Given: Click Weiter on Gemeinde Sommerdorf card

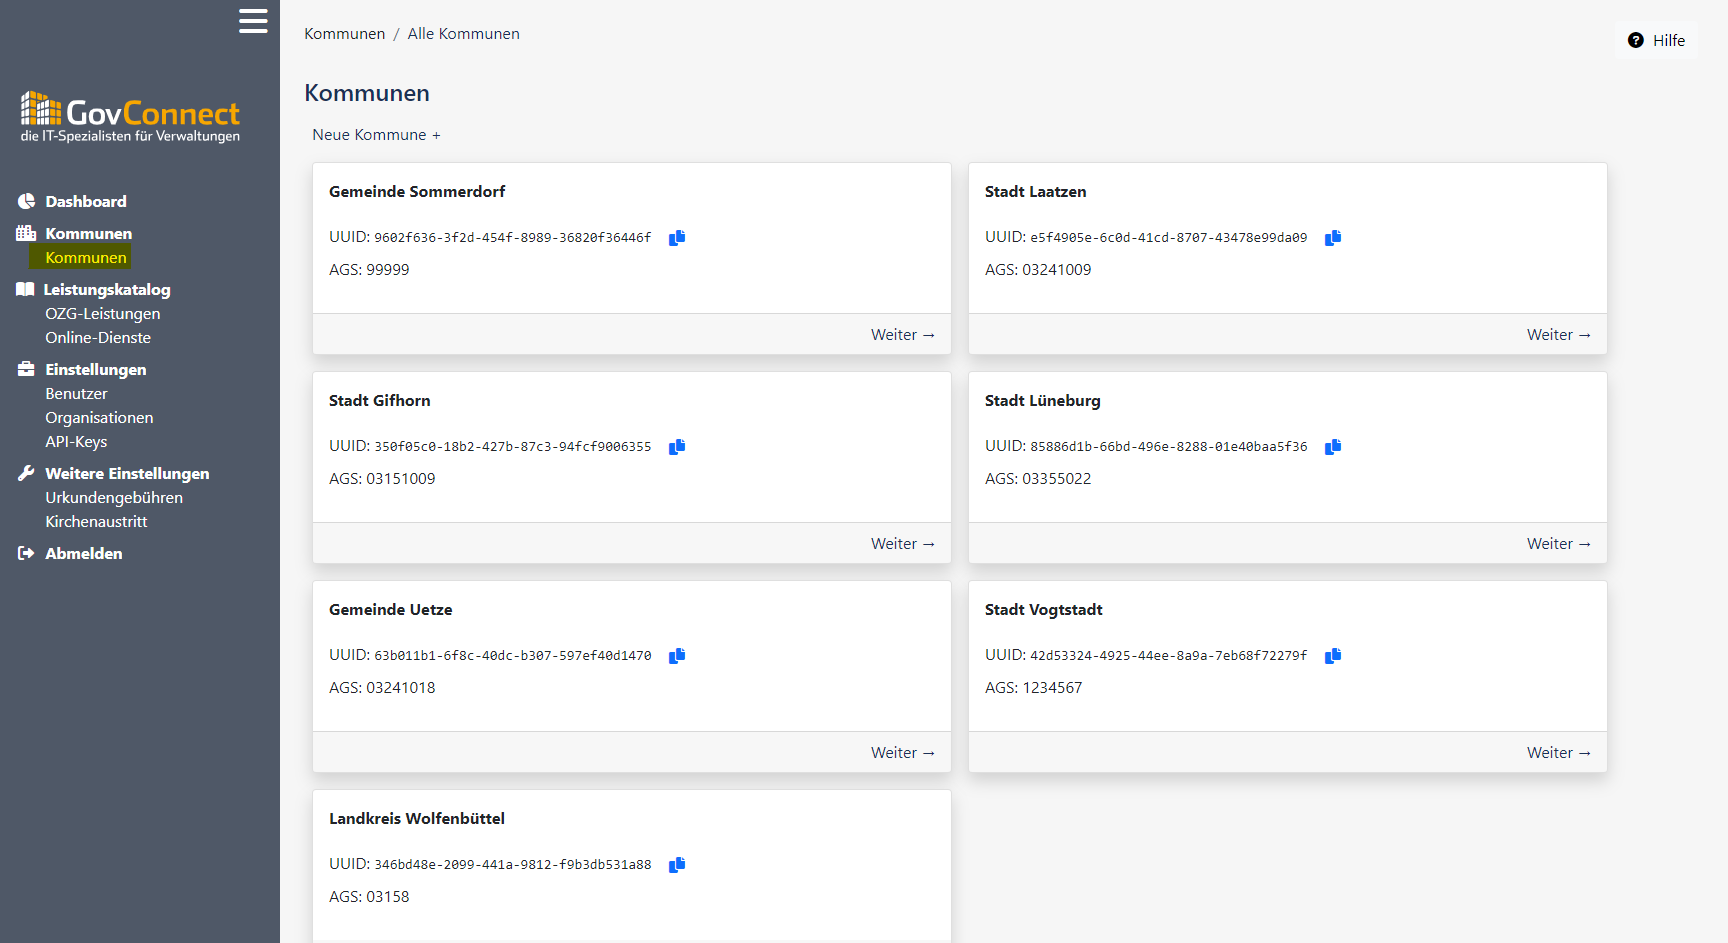Looking at the screenshot, I should (903, 334).
